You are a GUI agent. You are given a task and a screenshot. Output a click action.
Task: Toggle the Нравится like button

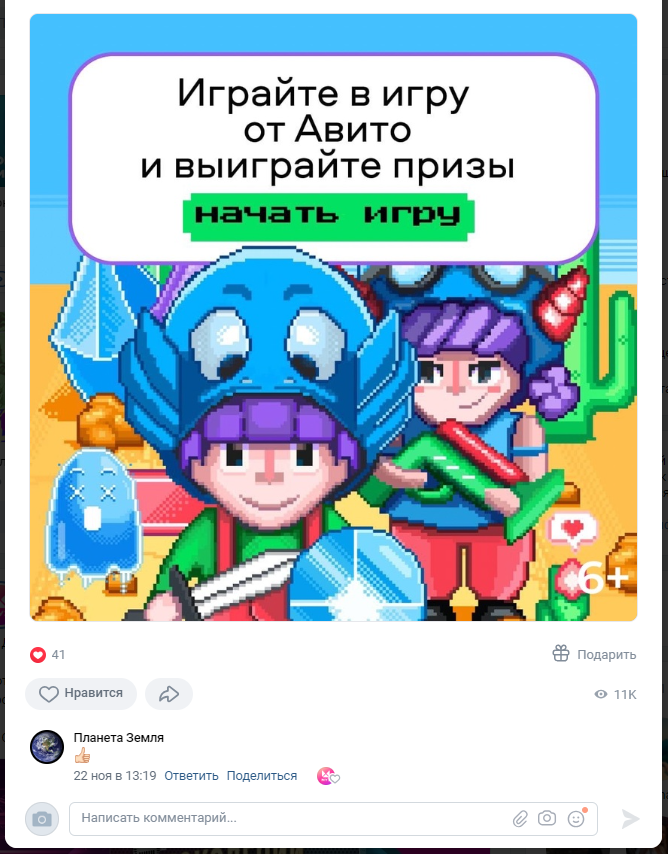click(x=81, y=694)
